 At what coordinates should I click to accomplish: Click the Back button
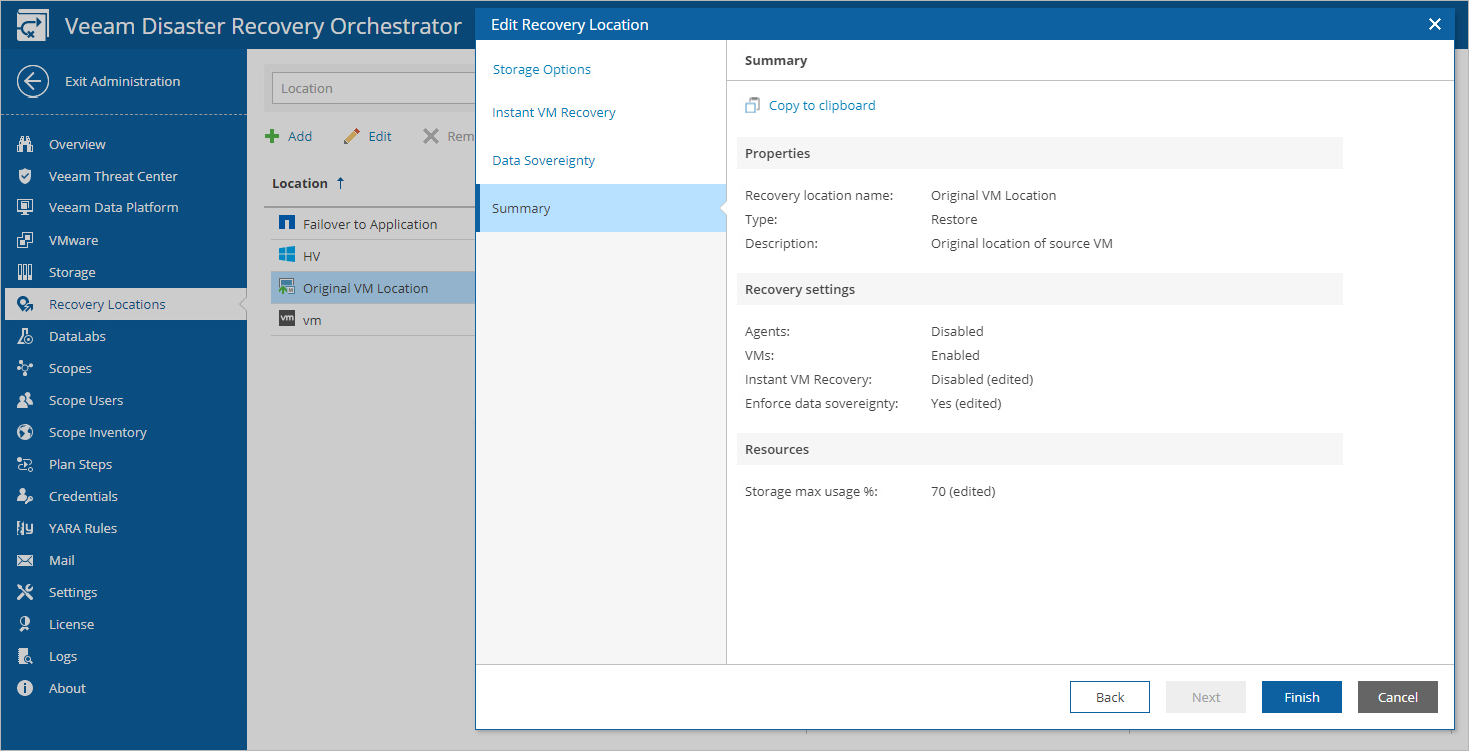(1110, 697)
